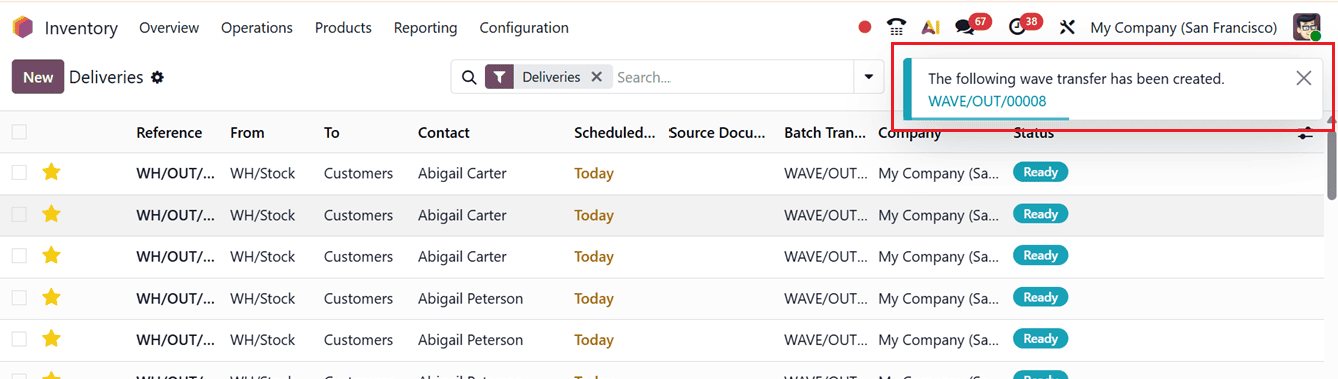Open the Operations menu
This screenshot has width=1338, height=379.
[x=257, y=28]
